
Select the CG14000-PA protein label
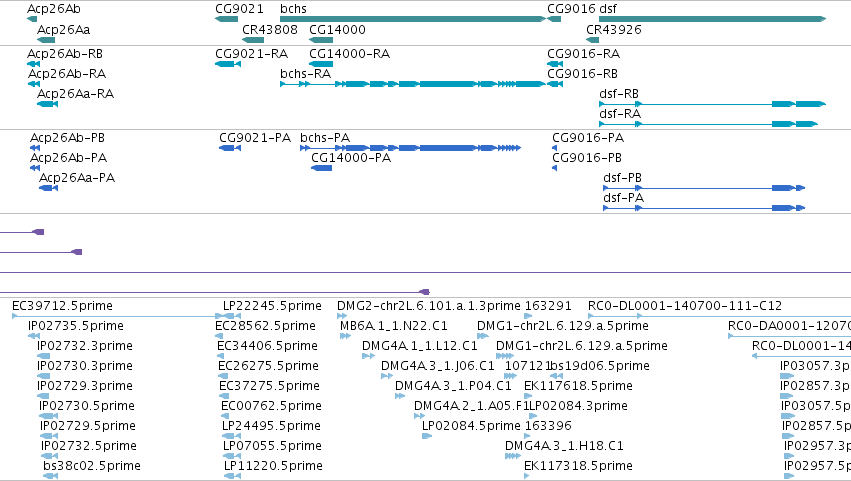pyautogui.click(x=351, y=158)
